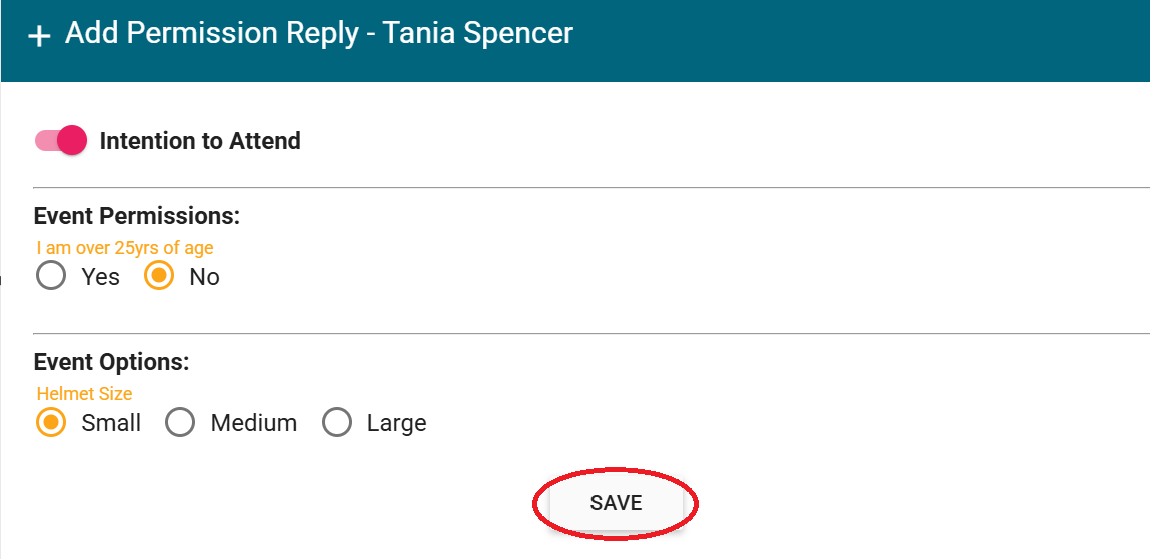The height and width of the screenshot is (559, 1150).
Task: Choose the Large helmet size radio circle
Action: (337, 423)
